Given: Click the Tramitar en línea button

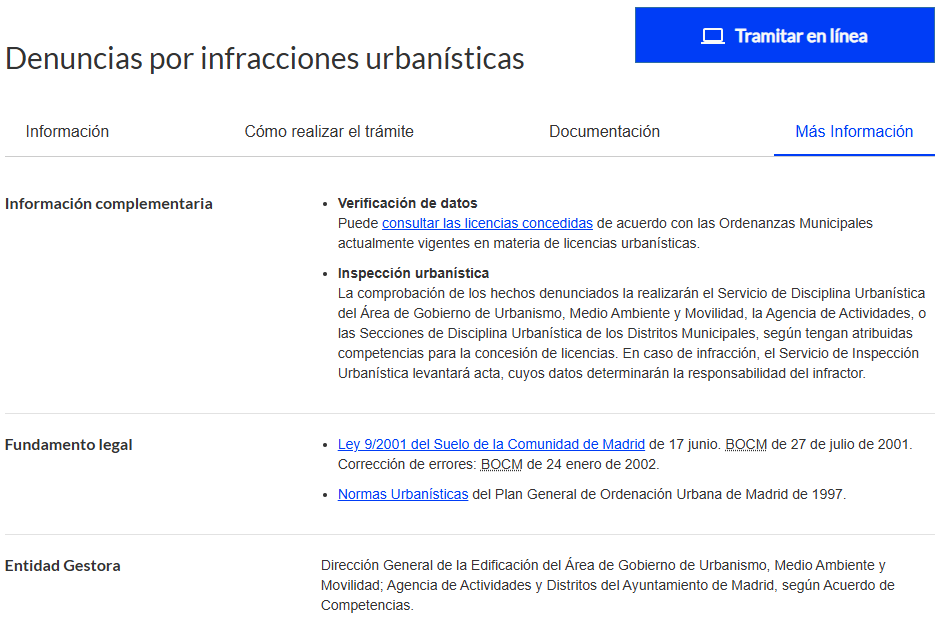Looking at the screenshot, I should pos(785,35).
